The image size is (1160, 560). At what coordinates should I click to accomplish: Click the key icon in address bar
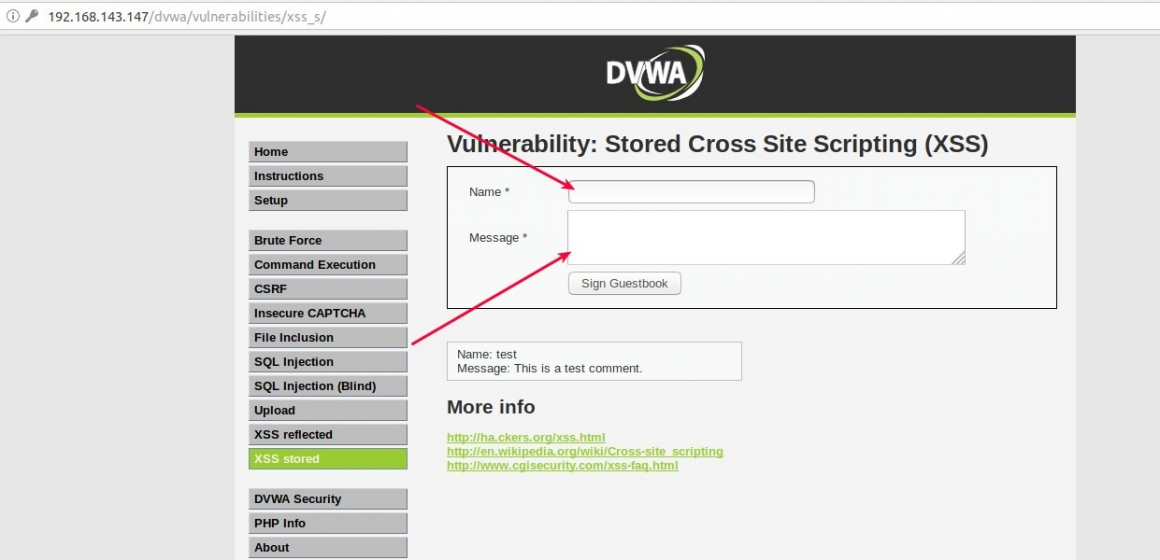point(32,16)
